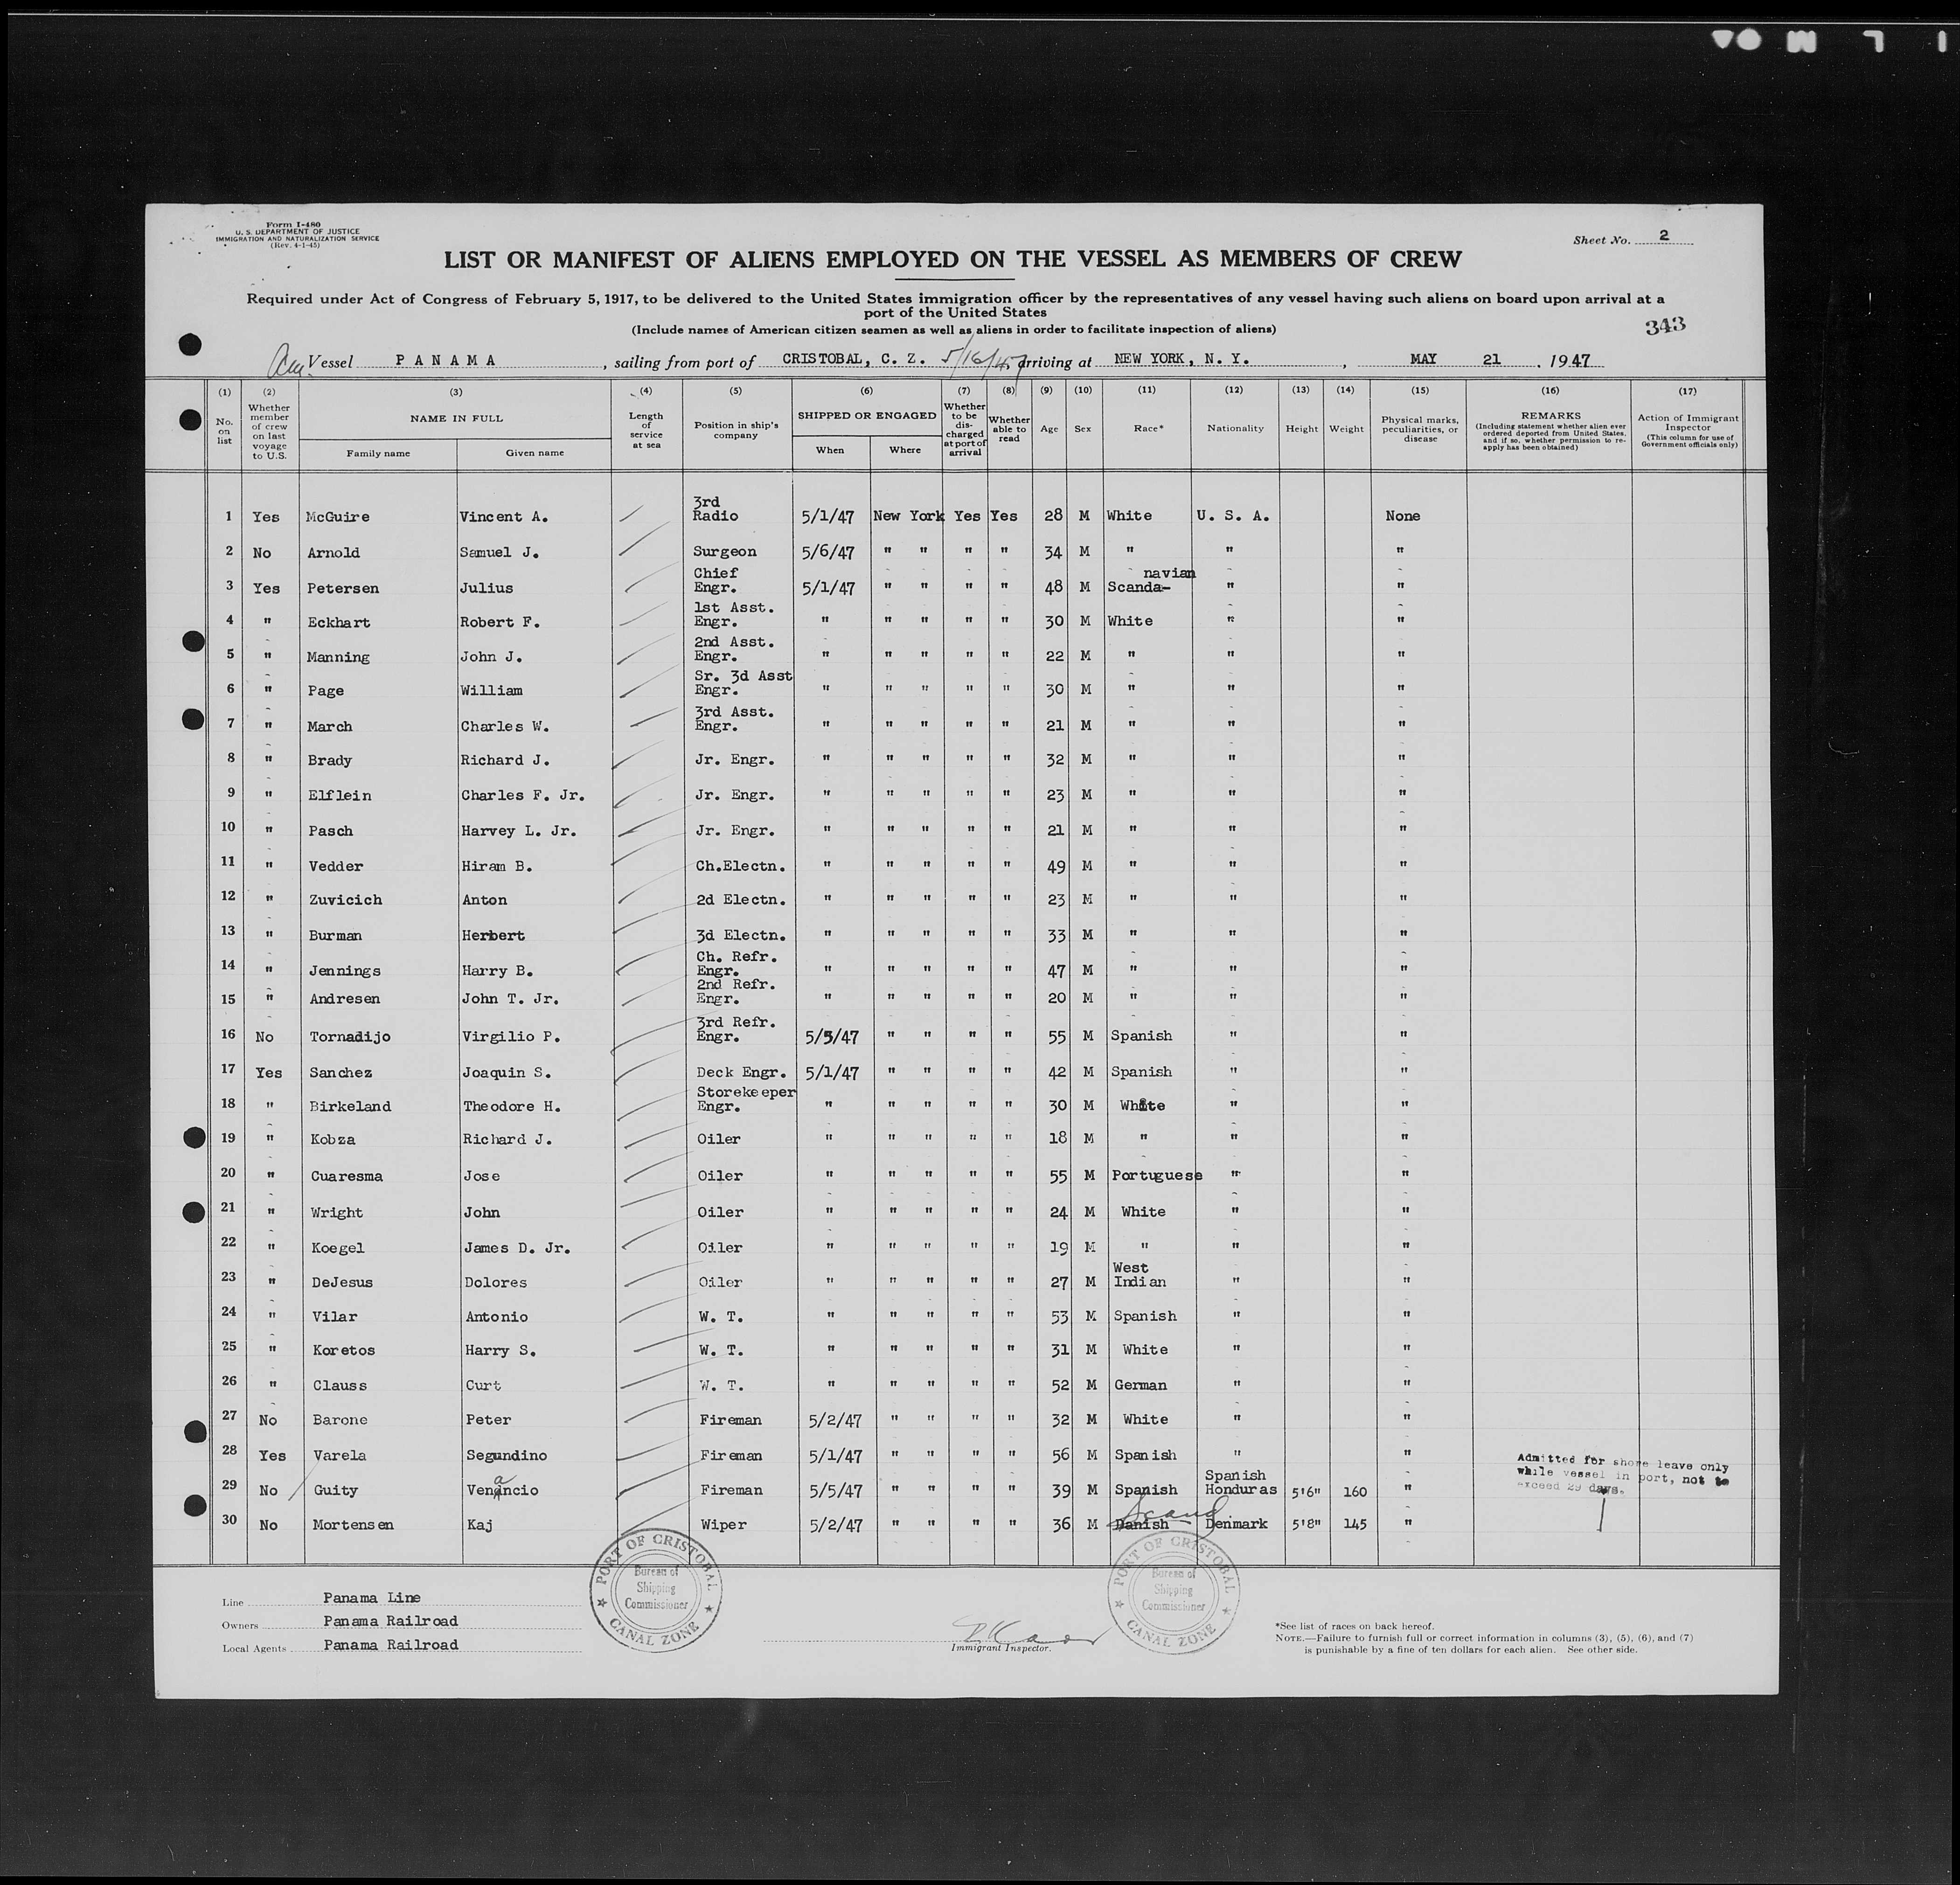Select the nationality "U. S. A."
This screenshot has width=1960, height=1885.
coord(1233,516)
